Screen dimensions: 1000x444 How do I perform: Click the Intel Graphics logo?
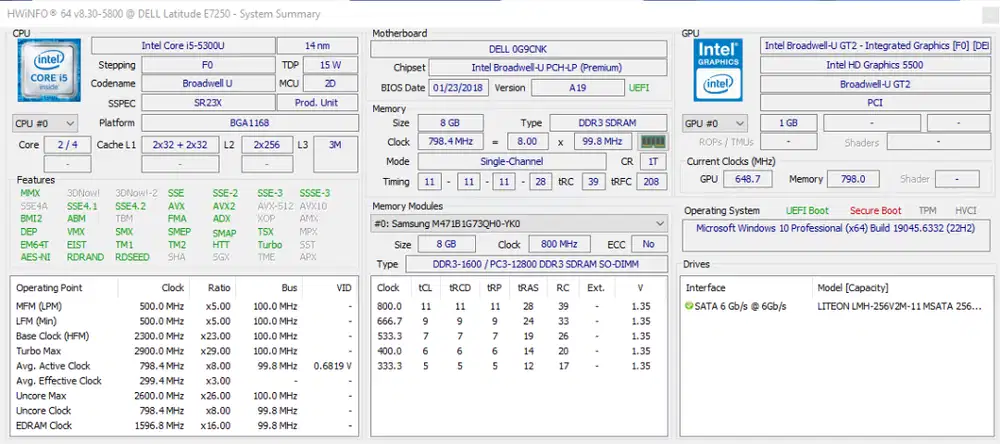point(719,68)
